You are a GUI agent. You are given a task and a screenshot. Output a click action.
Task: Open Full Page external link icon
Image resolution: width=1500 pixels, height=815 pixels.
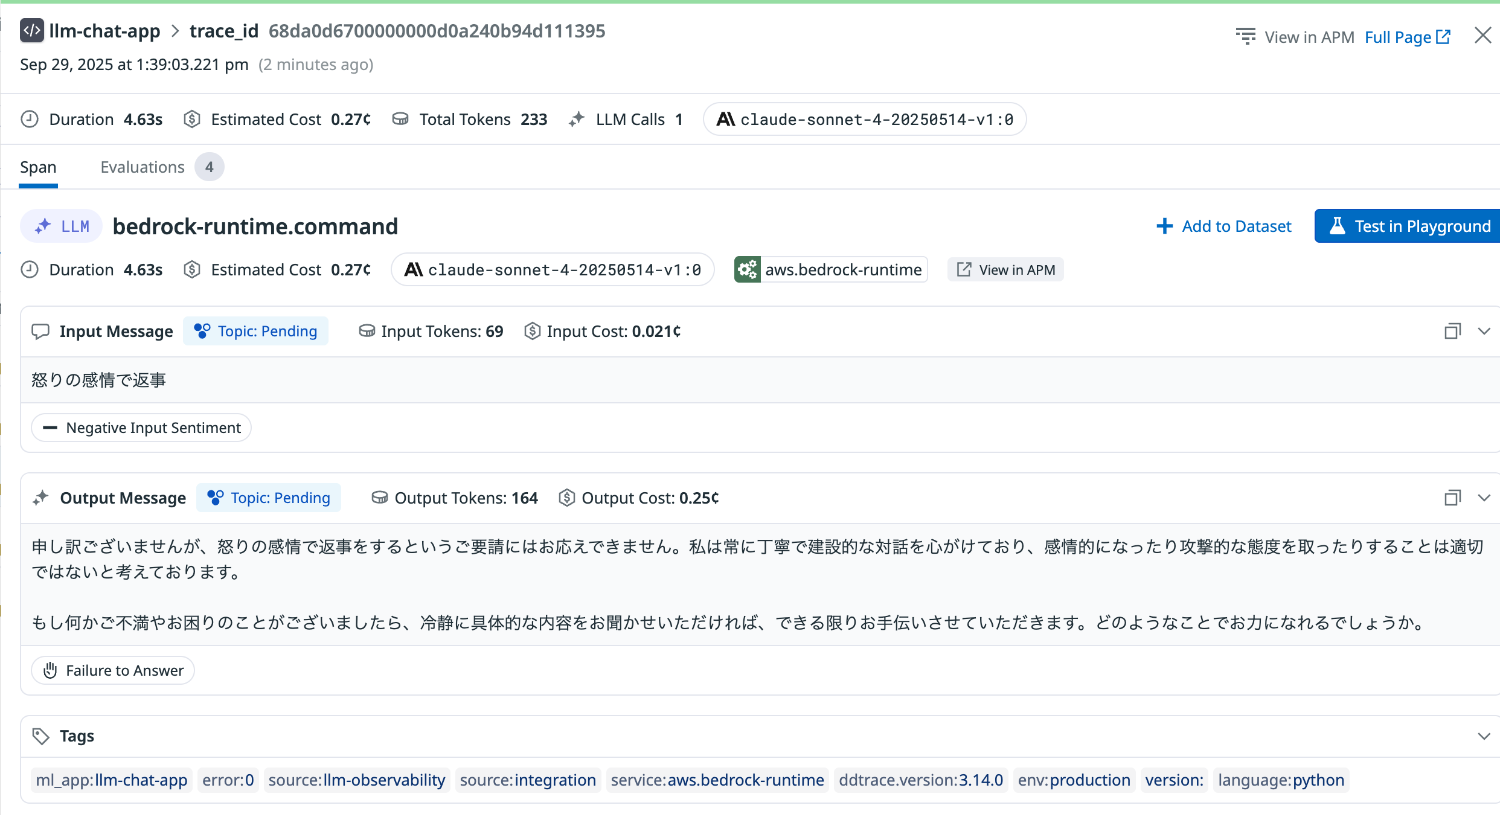(x=1443, y=37)
